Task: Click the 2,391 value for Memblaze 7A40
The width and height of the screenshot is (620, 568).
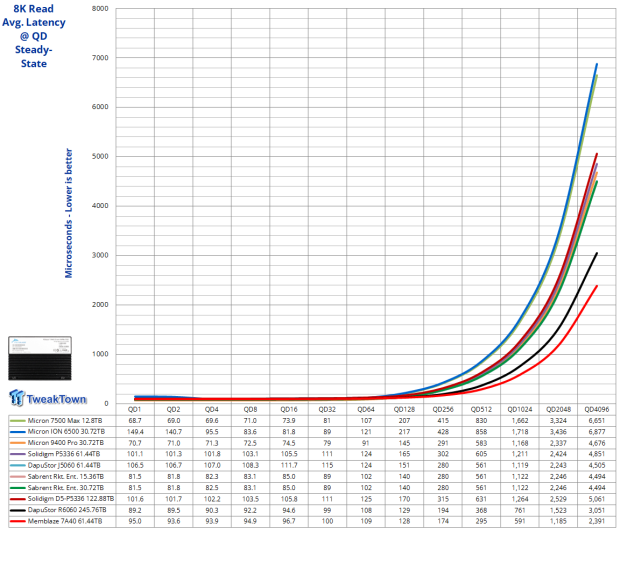Action: coord(597,521)
